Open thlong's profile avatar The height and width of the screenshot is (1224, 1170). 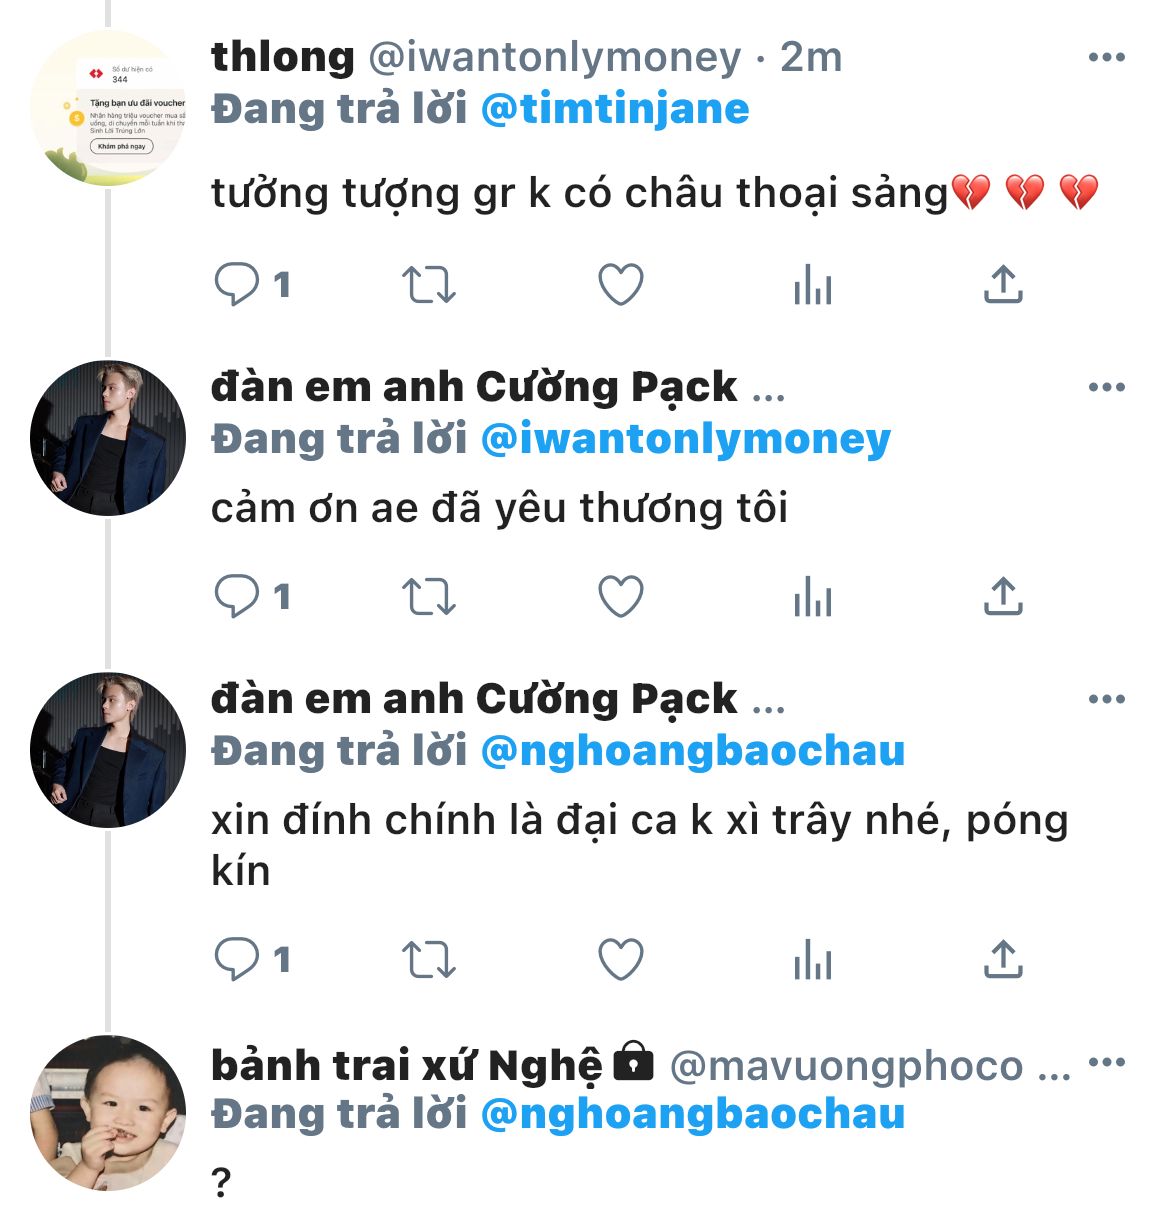(x=108, y=108)
